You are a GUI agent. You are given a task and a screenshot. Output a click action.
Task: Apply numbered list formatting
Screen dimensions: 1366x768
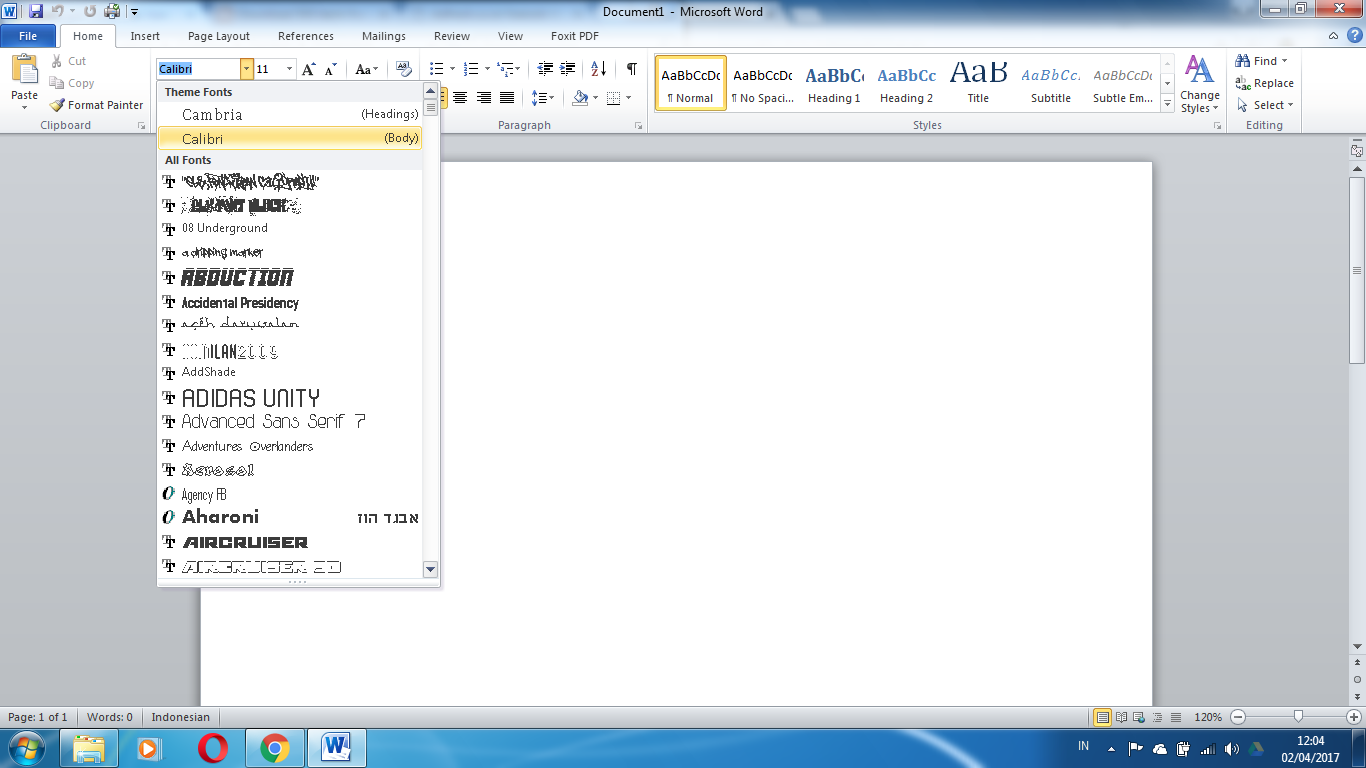472,69
